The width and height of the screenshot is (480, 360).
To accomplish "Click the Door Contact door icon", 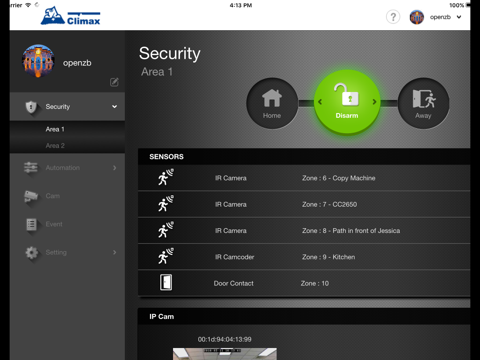I will point(166,282).
